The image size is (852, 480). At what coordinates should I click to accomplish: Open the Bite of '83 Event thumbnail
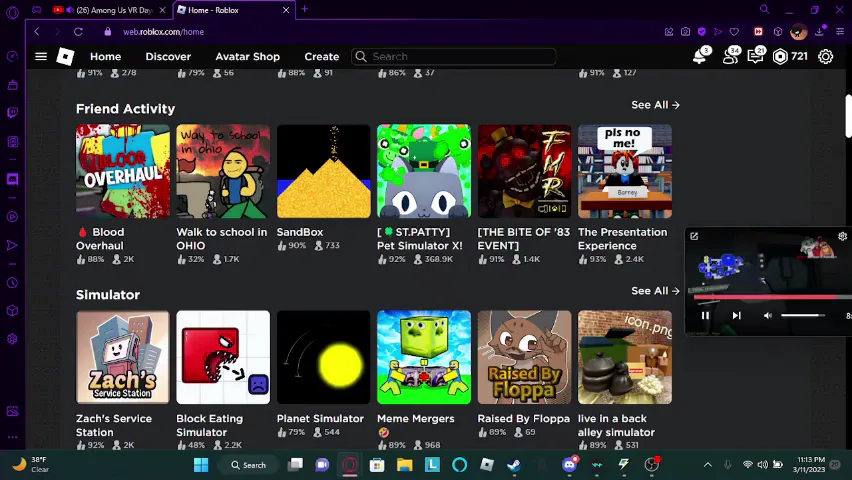point(524,171)
